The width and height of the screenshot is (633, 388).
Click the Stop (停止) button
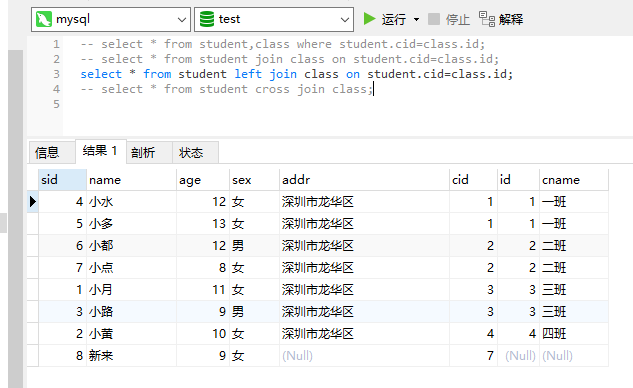(x=449, y=19)
